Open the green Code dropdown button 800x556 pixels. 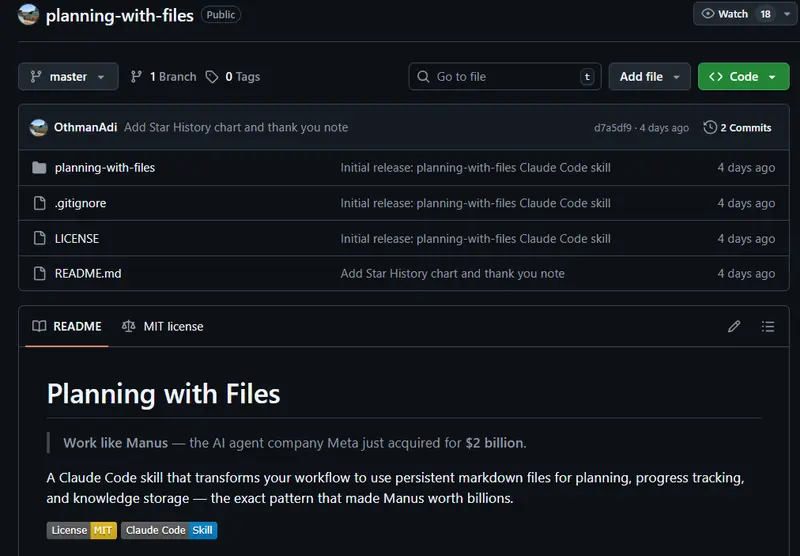click(743, 77)
